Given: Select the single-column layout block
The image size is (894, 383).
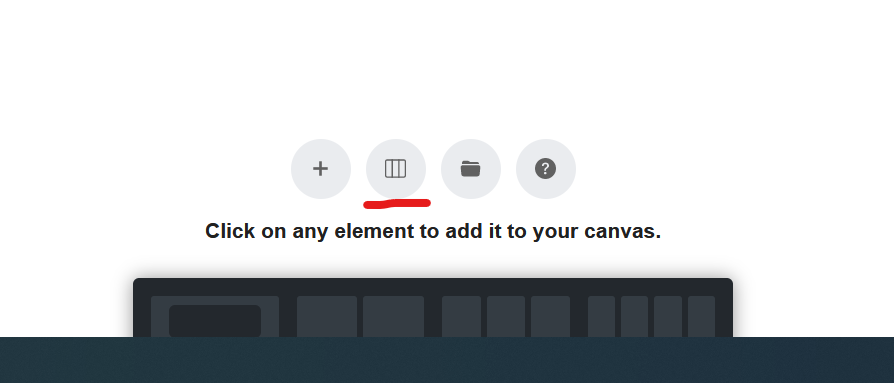Looking at the screenshot, I should point(215,316).
